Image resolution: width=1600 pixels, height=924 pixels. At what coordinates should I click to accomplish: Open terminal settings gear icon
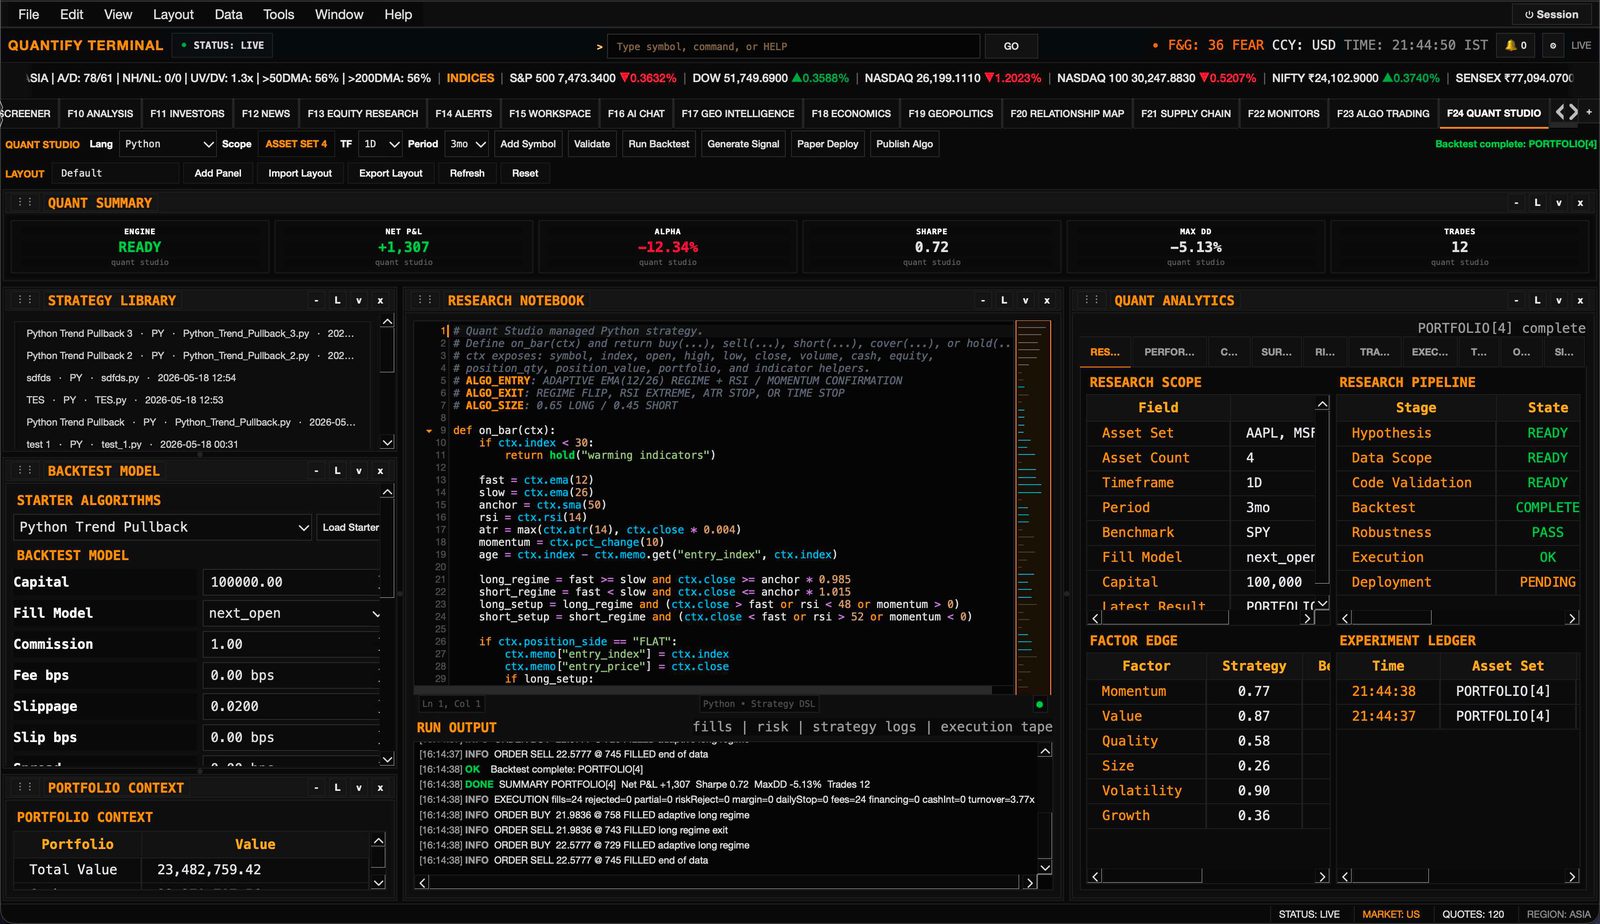tap(1552, 46)
